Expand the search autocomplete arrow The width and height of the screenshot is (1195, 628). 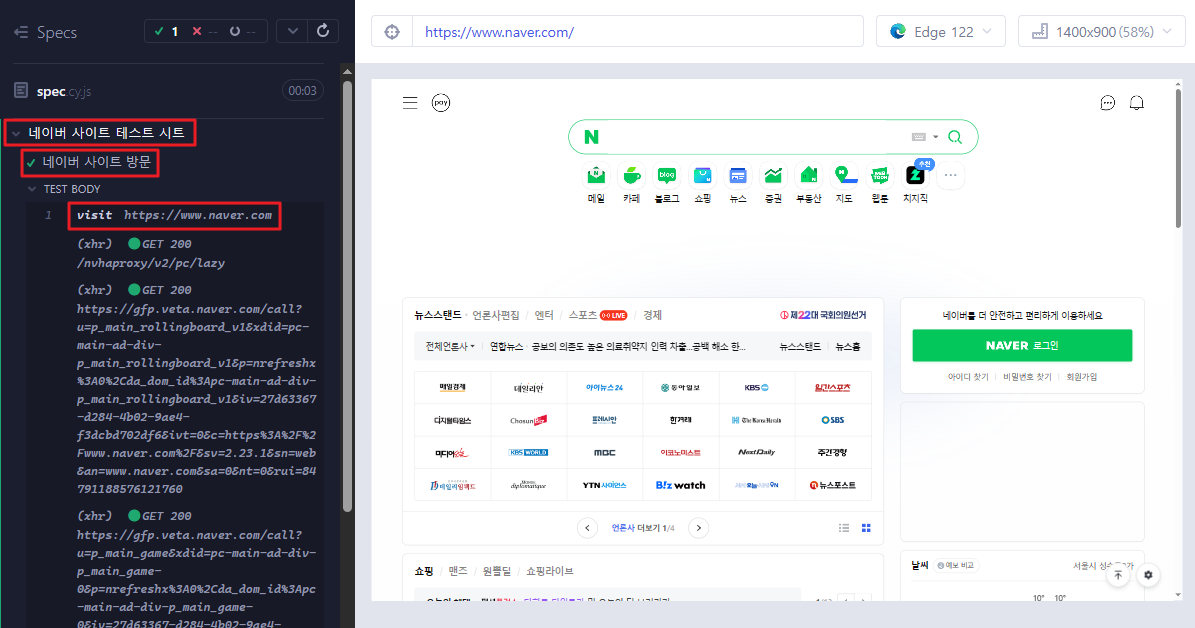[935, 137]
